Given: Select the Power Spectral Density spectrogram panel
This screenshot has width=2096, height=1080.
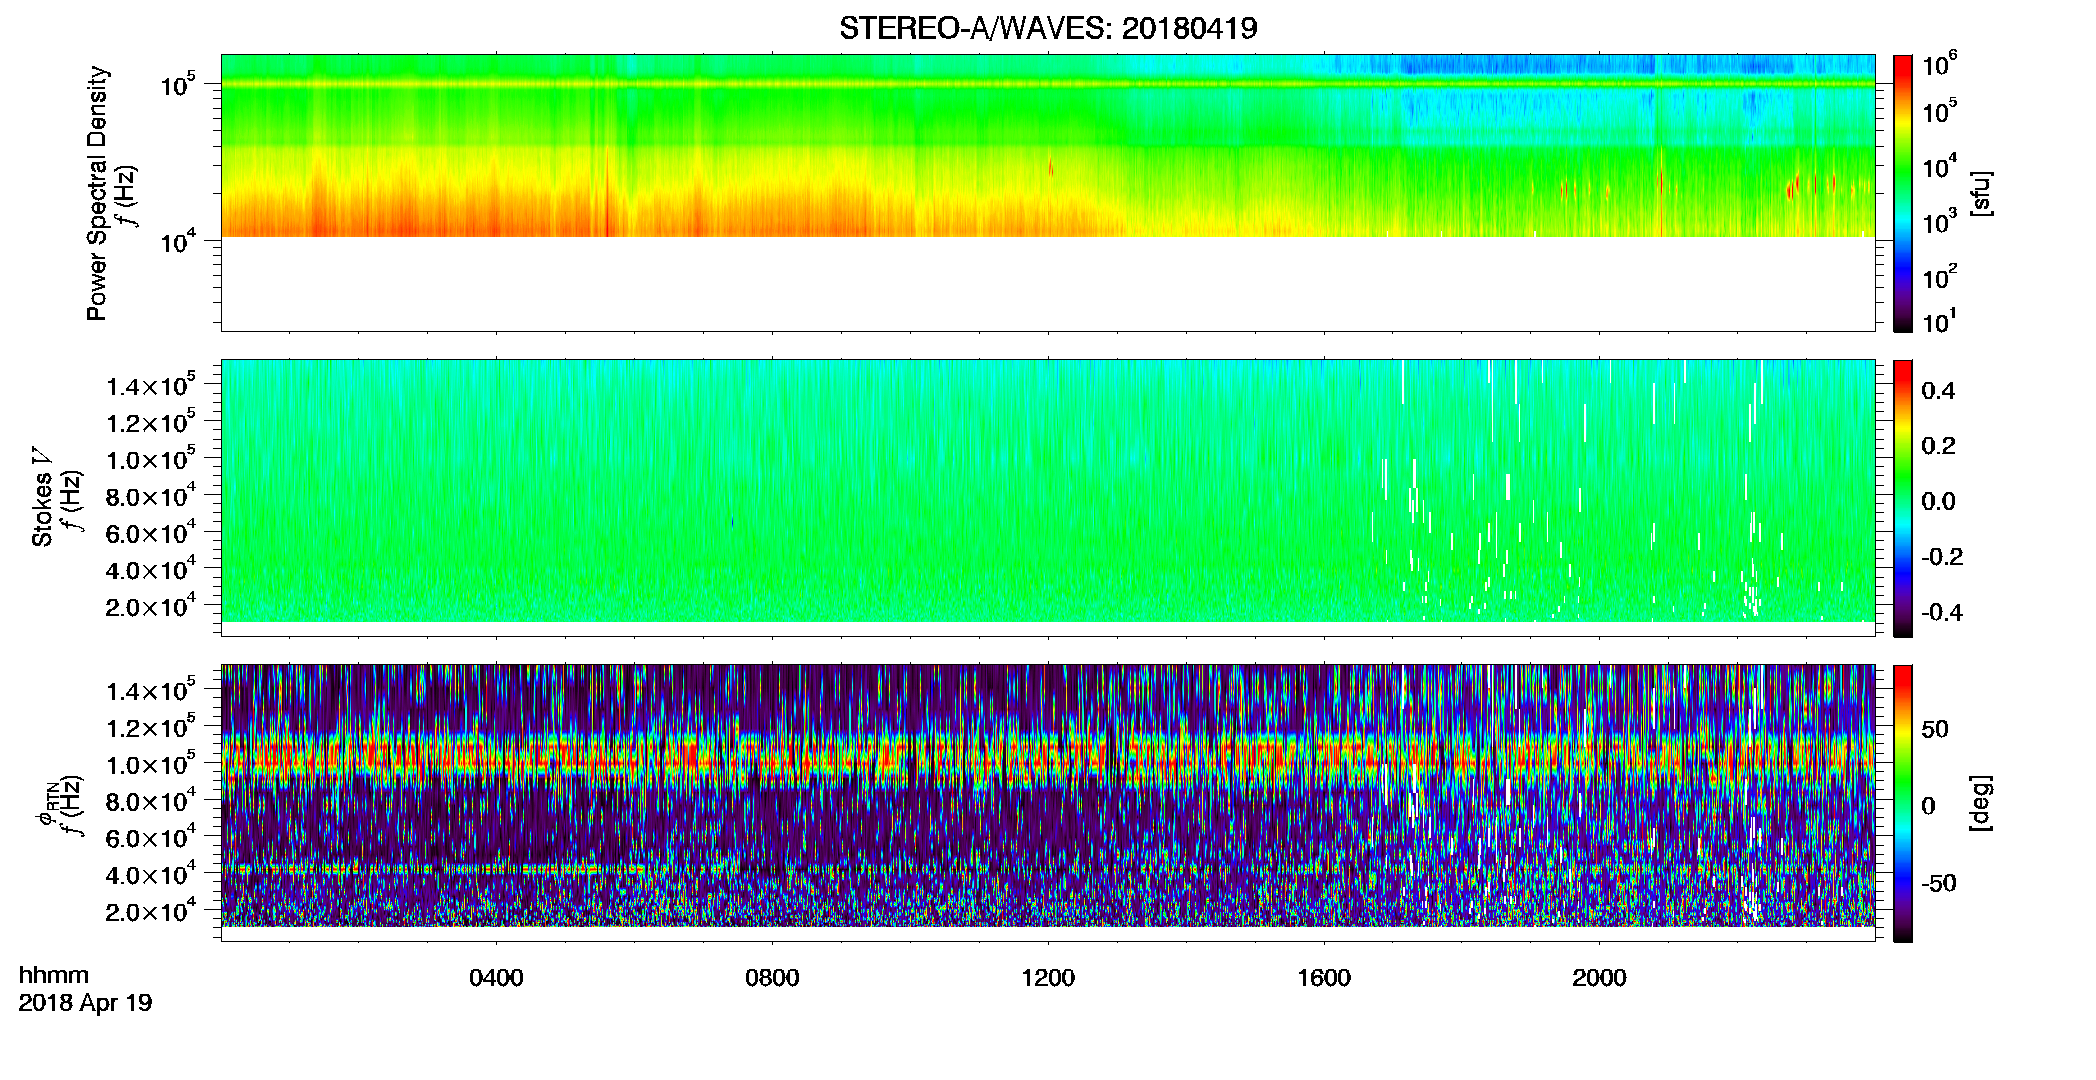Looking at the screenshot, I should 1048,192.
